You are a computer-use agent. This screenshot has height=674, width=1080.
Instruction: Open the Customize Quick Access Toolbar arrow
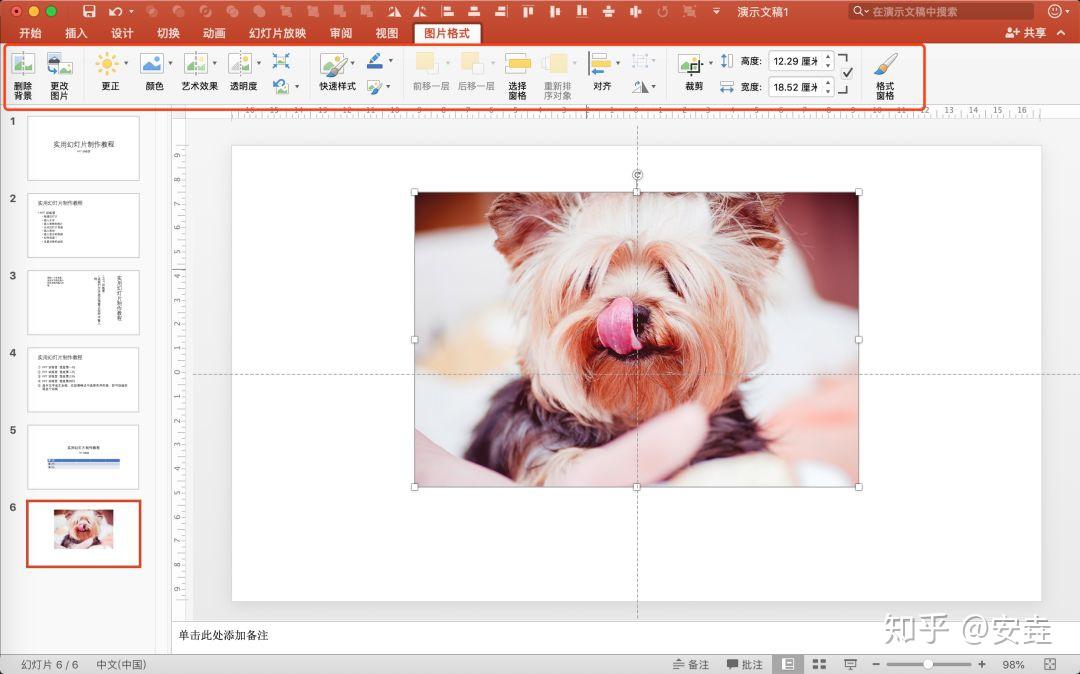click(717, 11)
